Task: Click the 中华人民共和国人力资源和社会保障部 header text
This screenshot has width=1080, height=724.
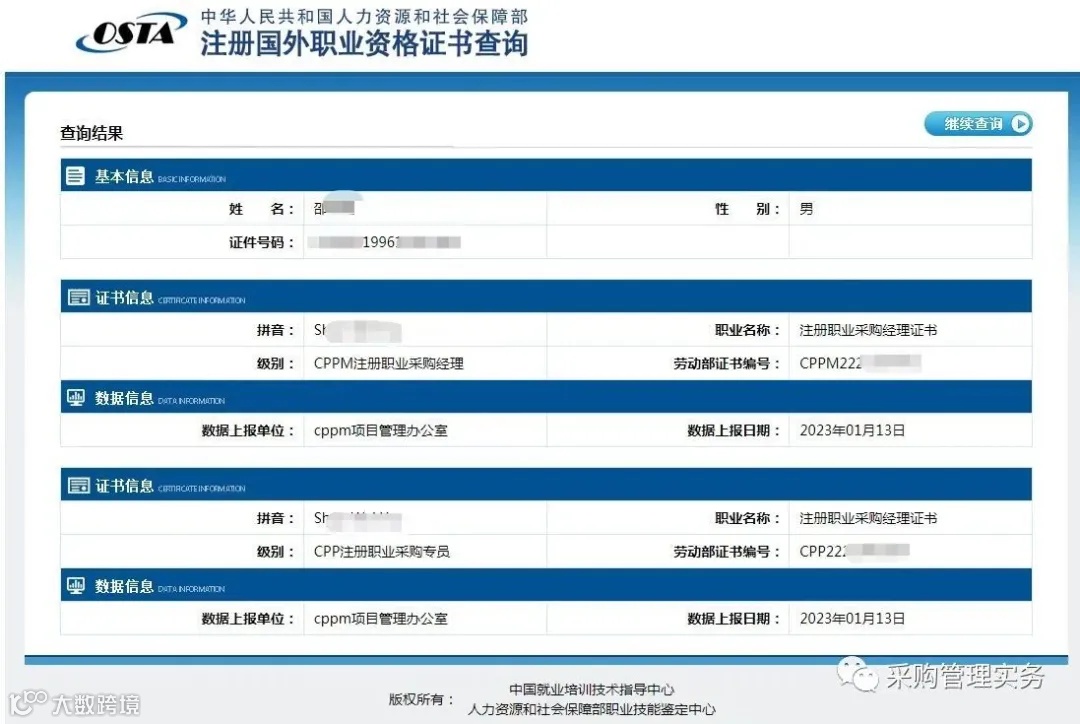Action: point(364,16)
